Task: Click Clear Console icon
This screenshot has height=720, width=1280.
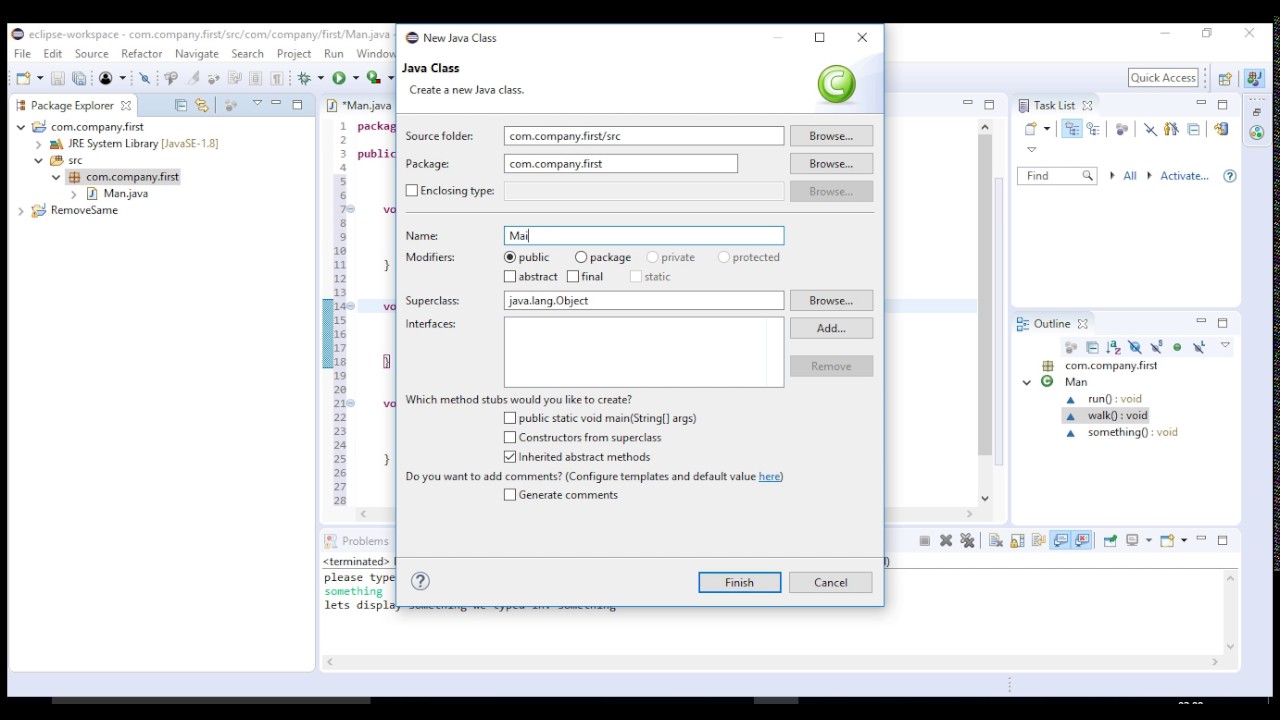Action: tap(996, 541)
